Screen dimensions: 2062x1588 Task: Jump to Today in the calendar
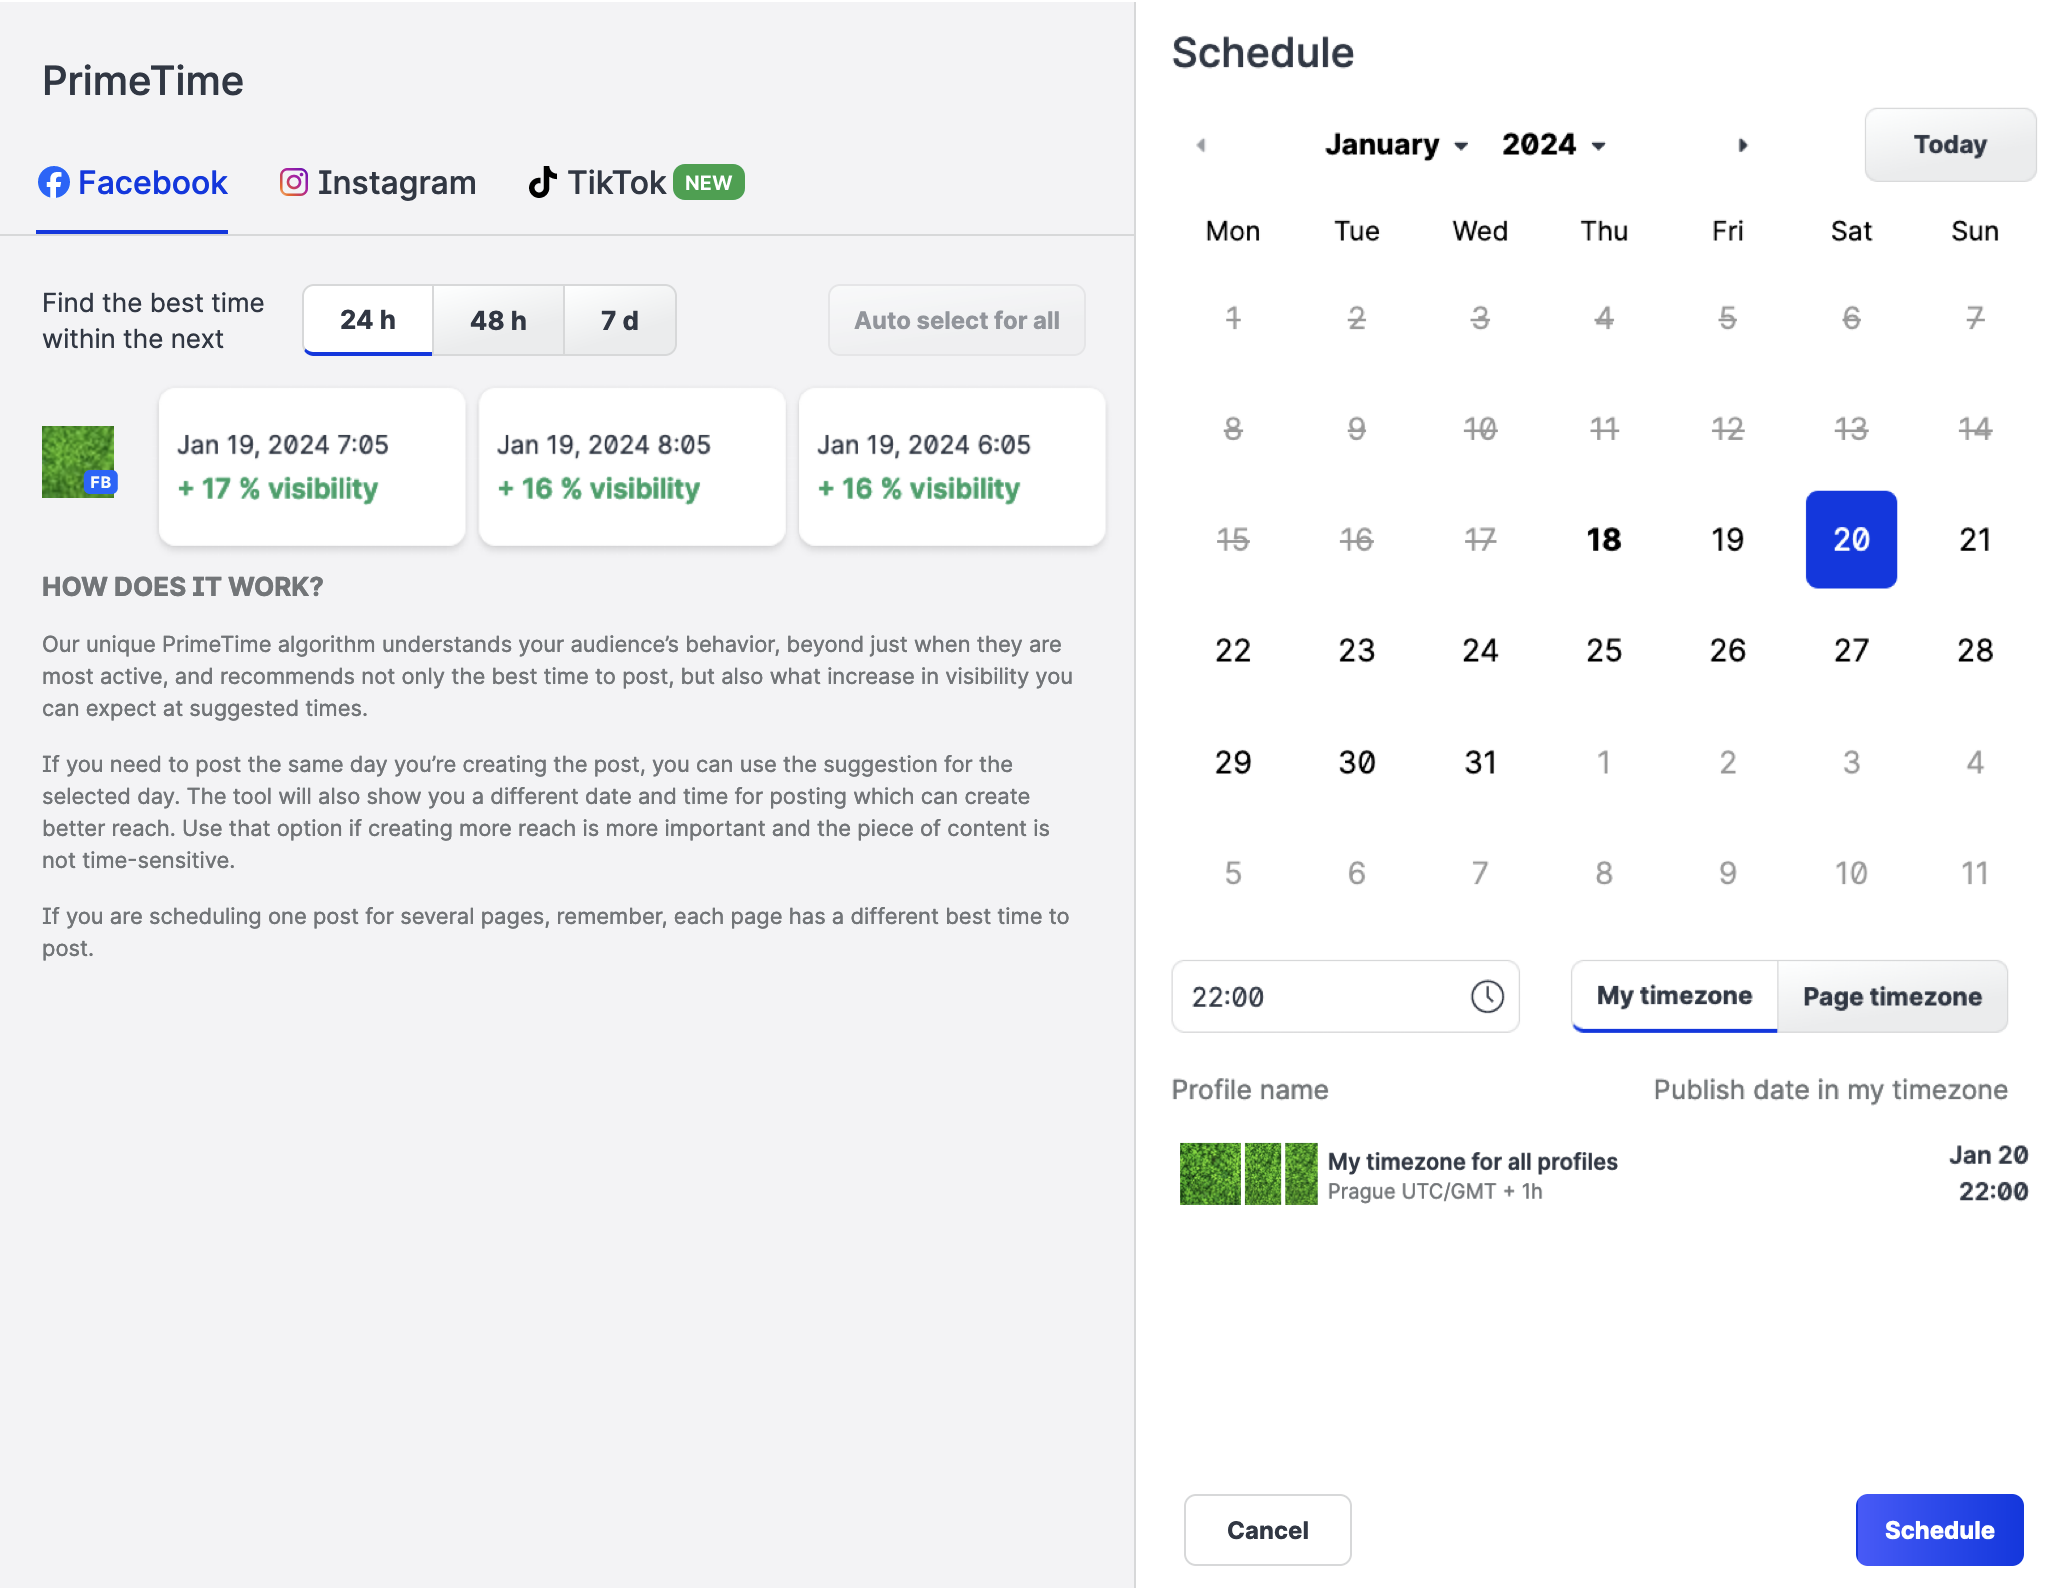[1949, 144]
